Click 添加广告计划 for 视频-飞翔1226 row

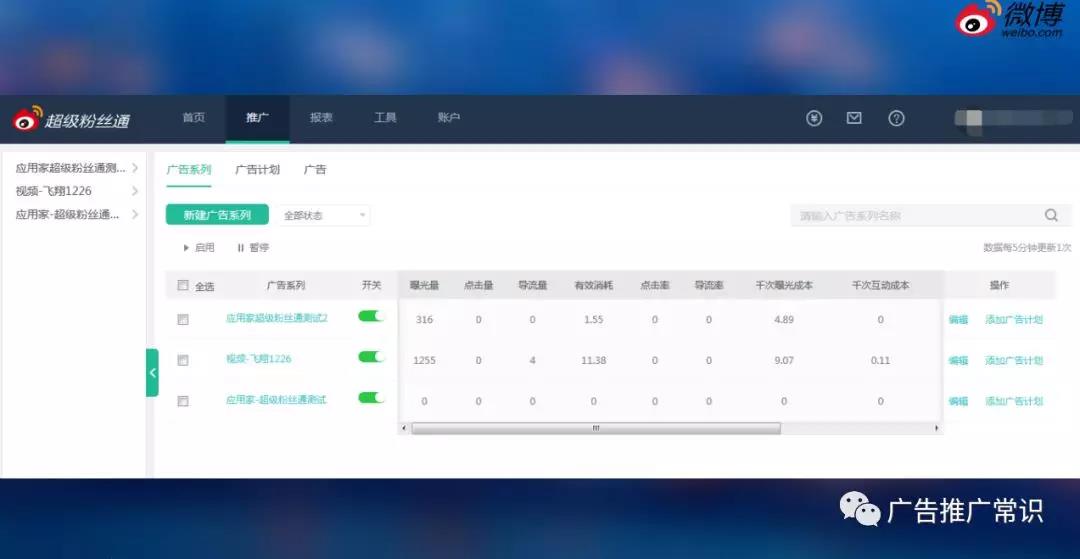pos(1014,360)
